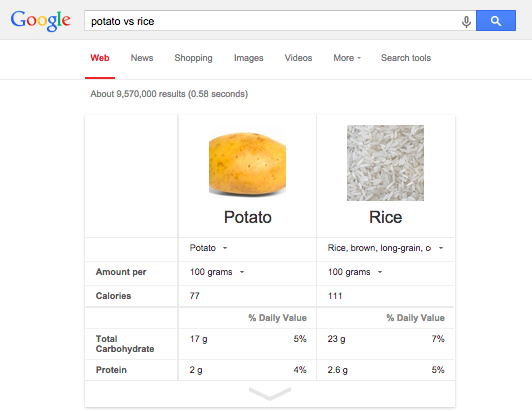Click the potato image
This screenshot has width=532, height=411.
tap(247, 163)
